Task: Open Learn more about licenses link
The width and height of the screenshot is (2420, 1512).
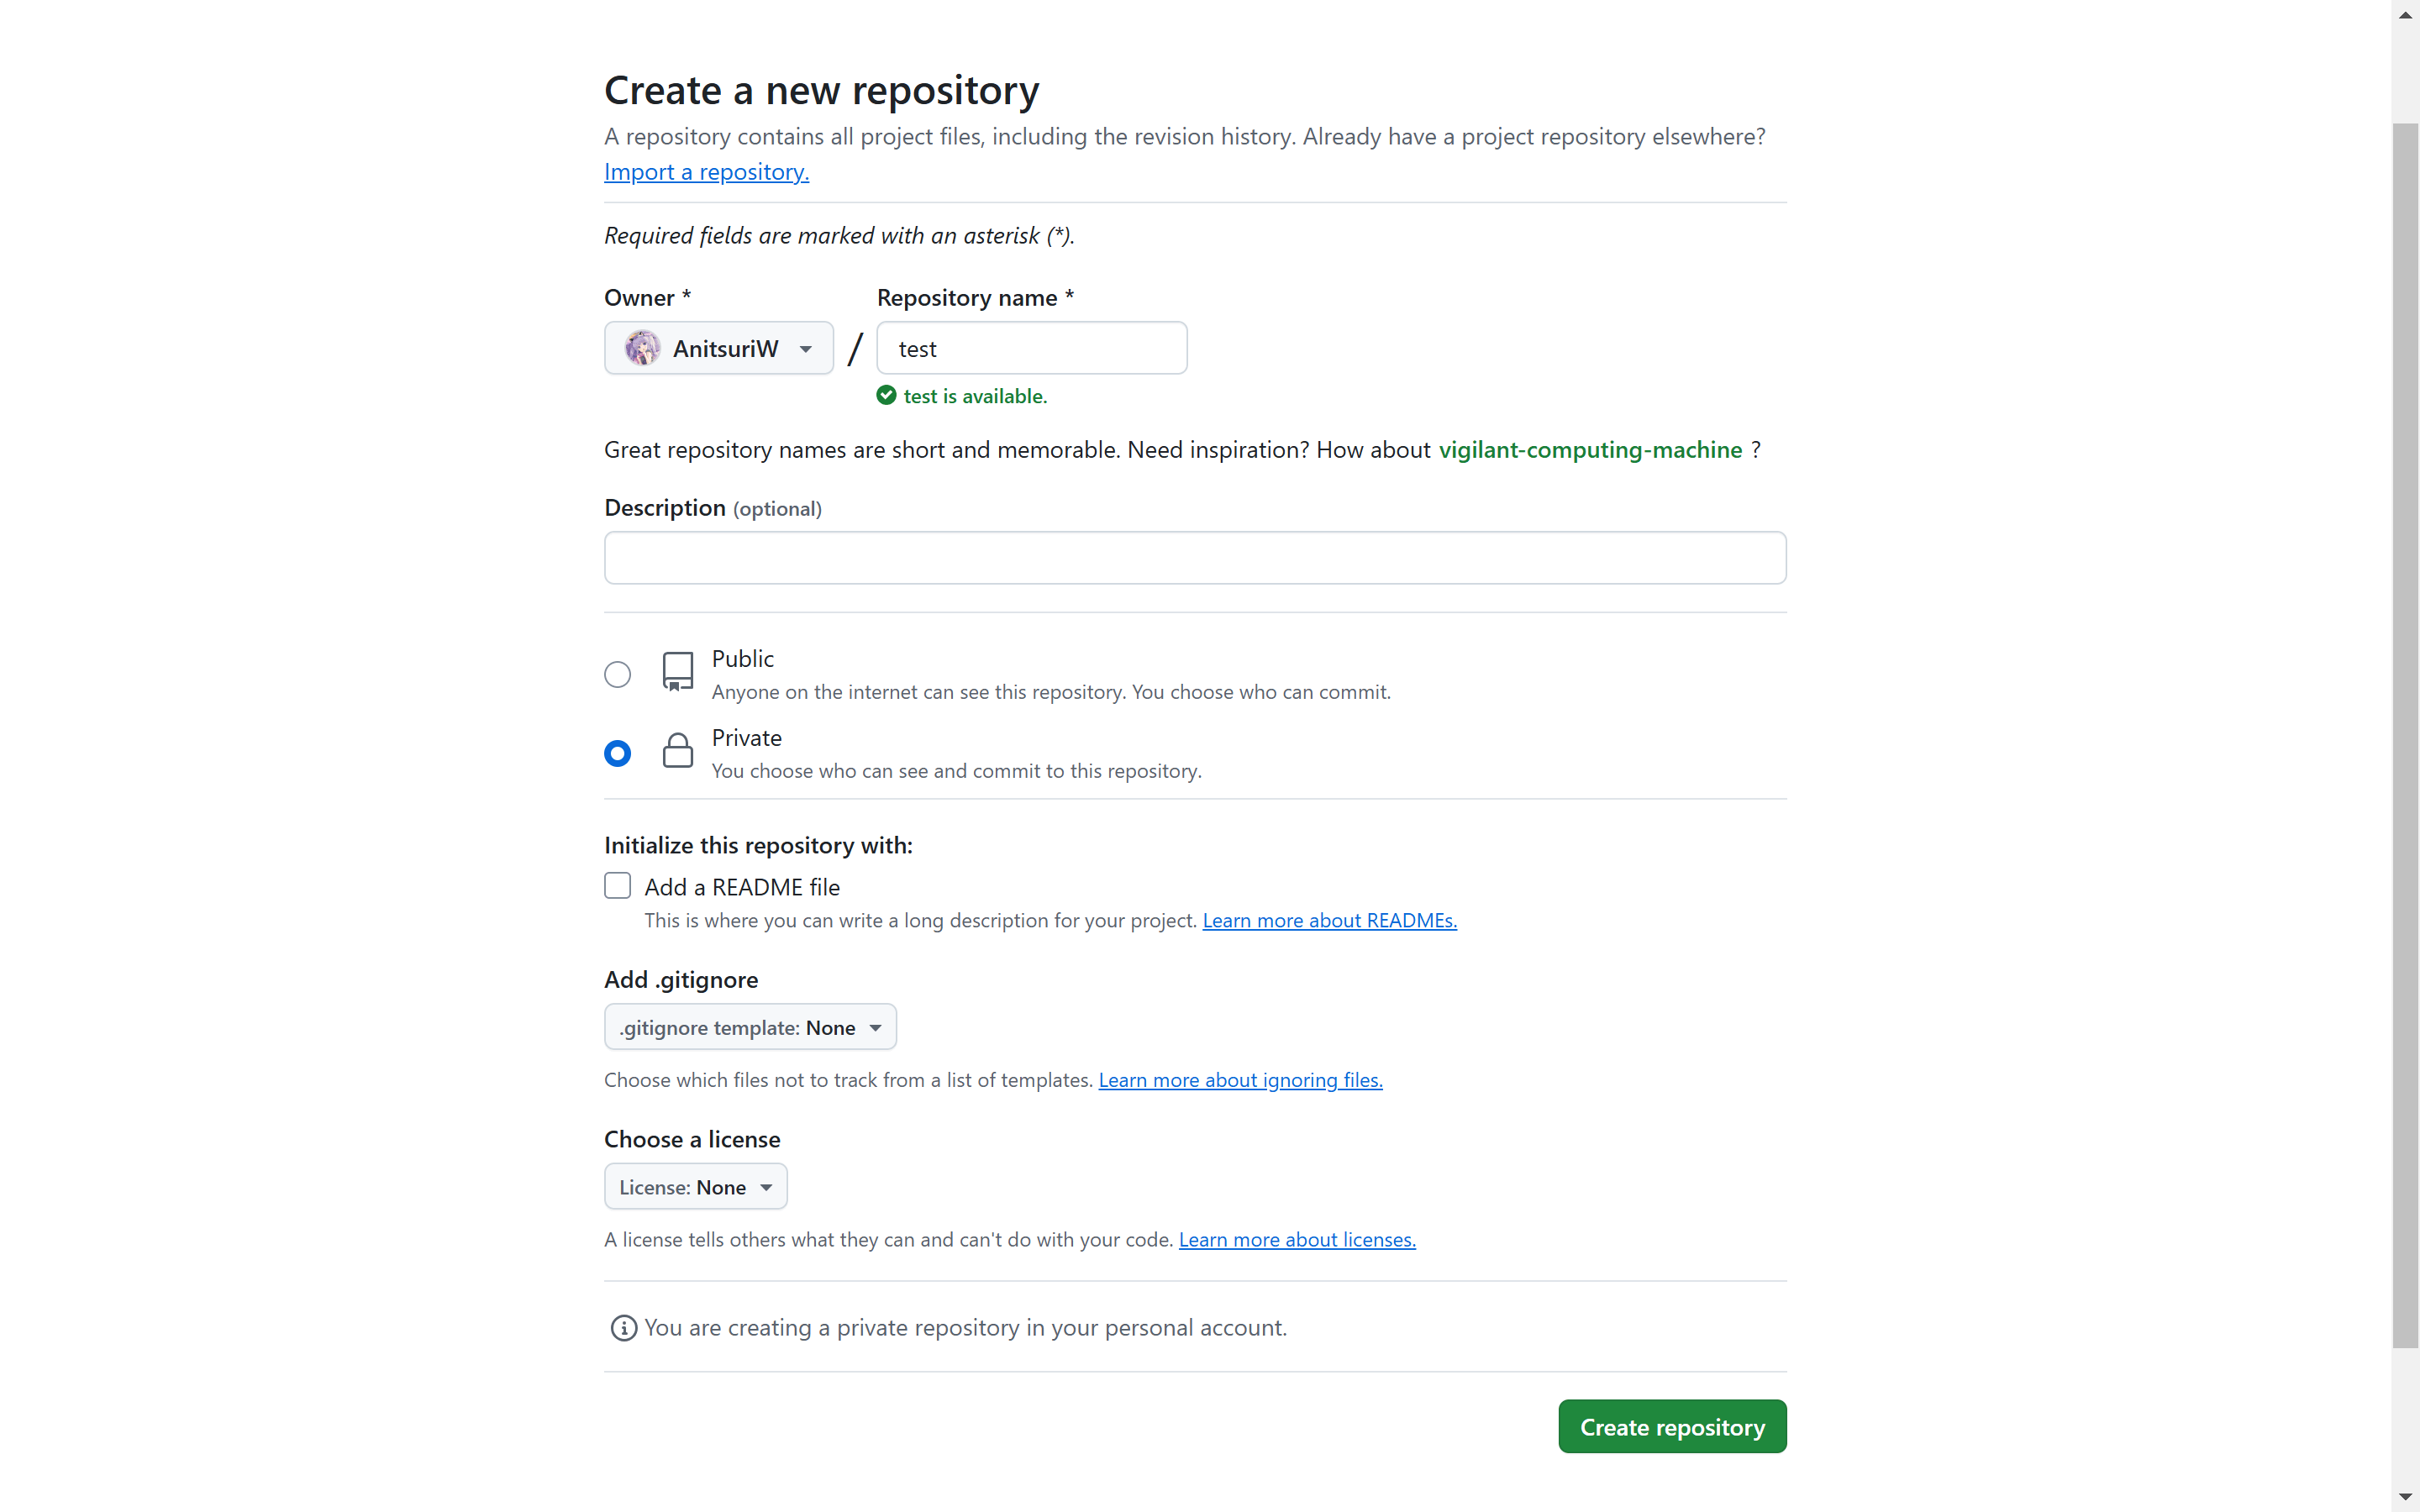Action: [x=1297, y=1240]
